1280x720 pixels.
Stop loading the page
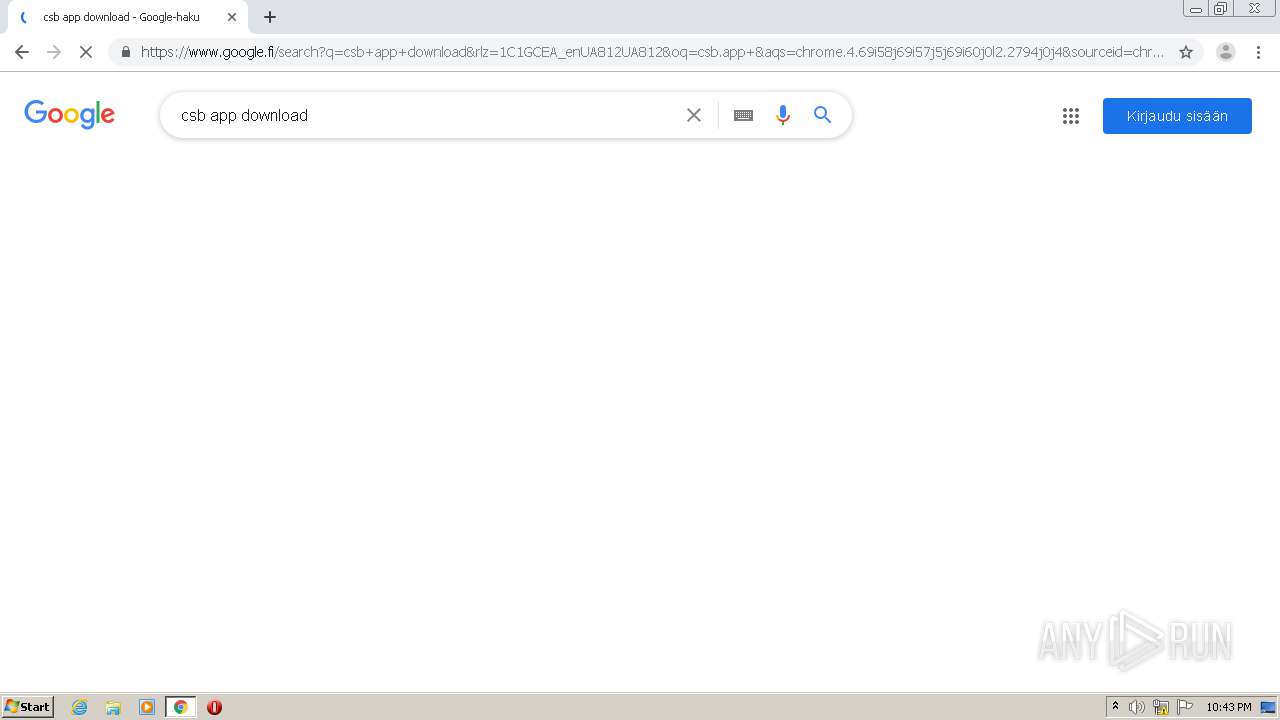(x=86, y=52)
